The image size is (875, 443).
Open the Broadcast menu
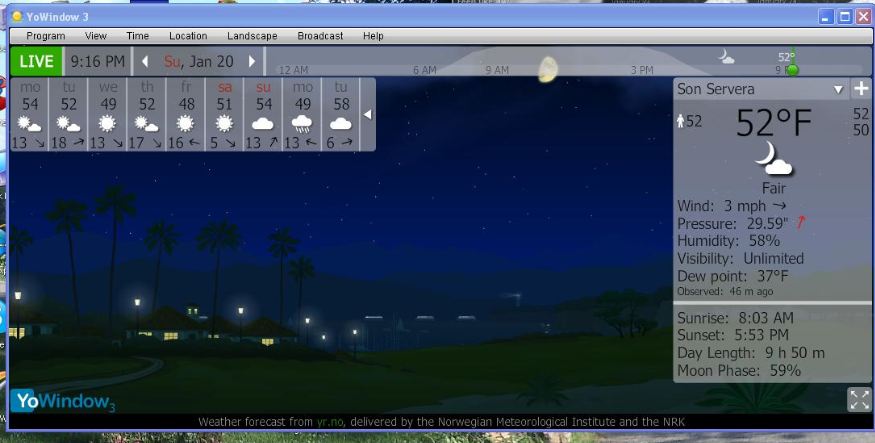tap(320, 36)
